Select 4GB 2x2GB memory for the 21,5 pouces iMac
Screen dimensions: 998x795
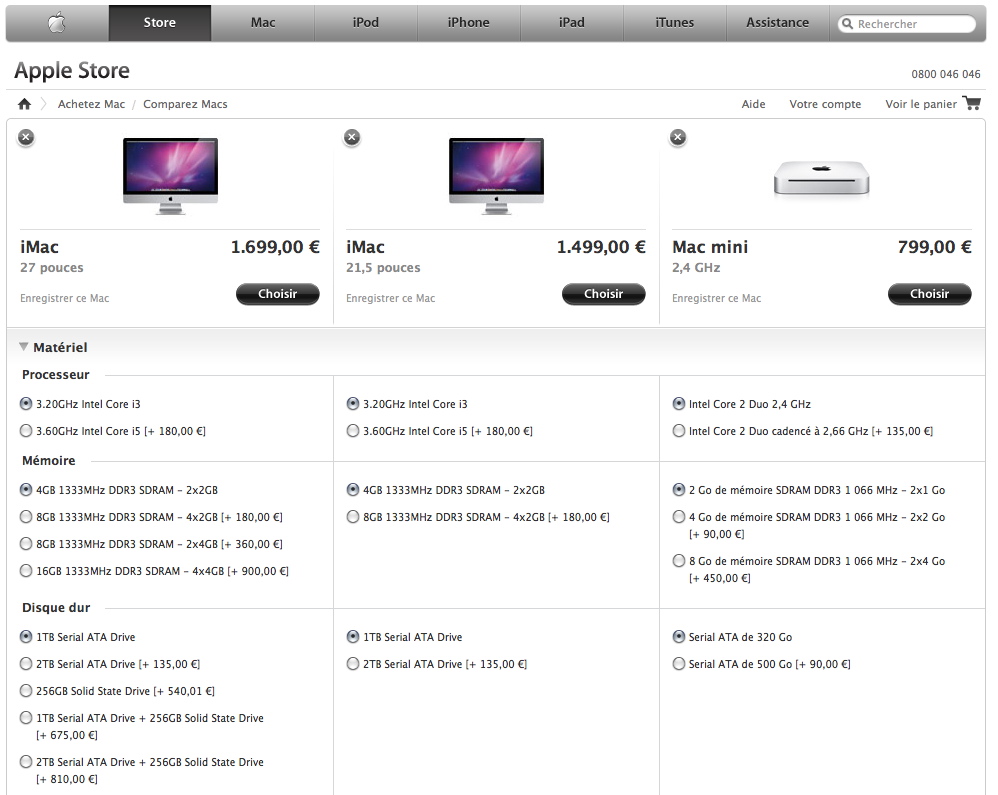353,490
